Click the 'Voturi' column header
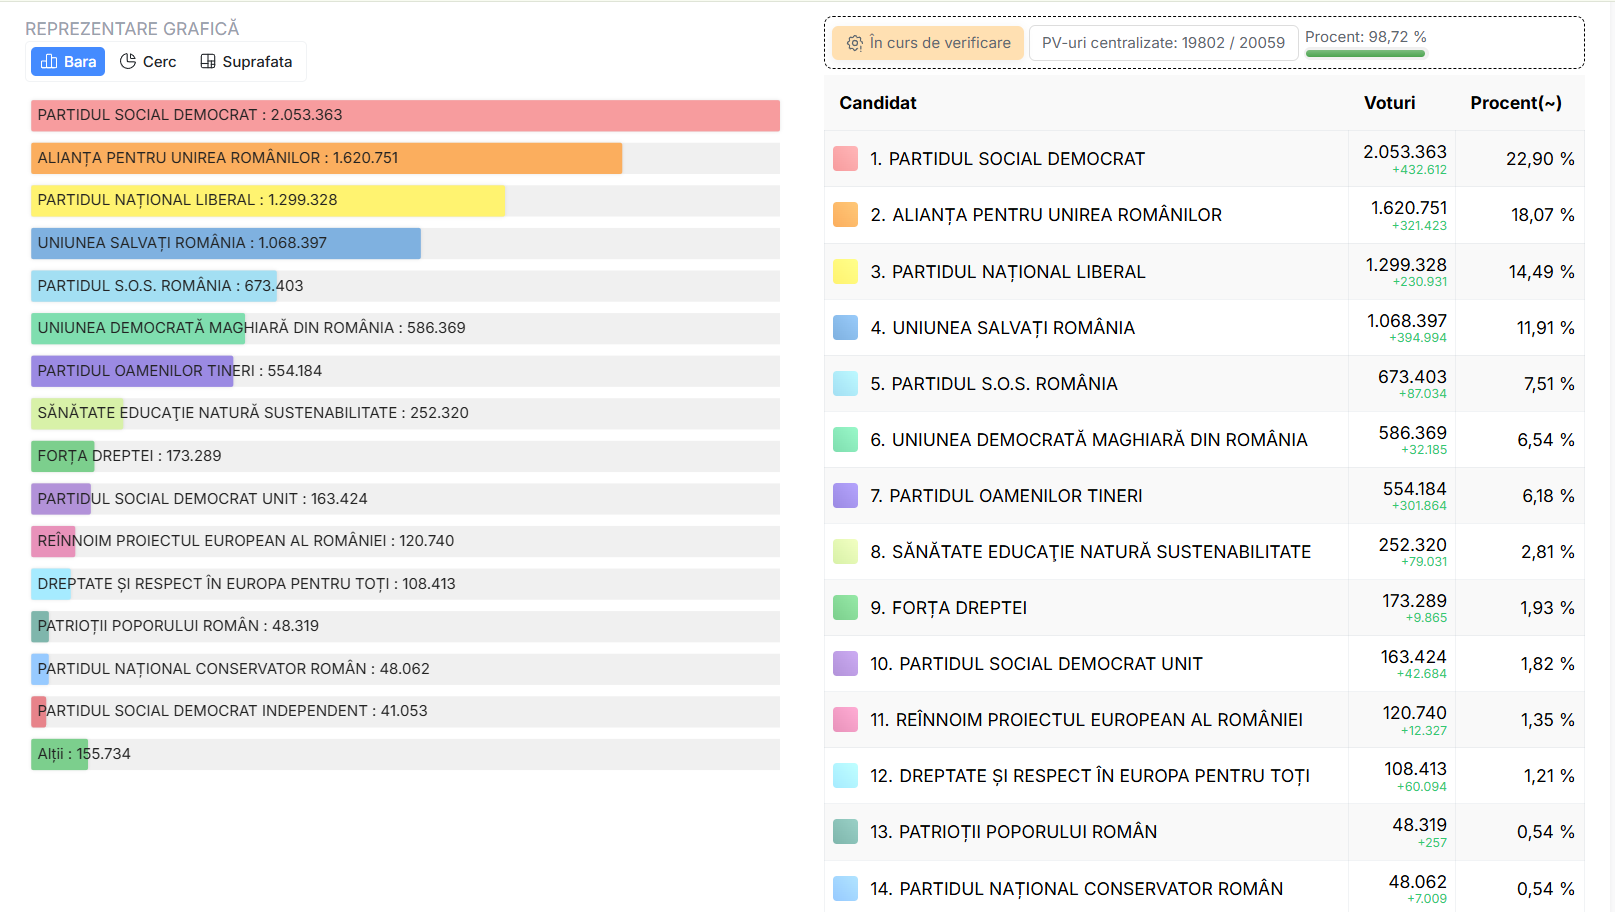This screenshot has width=1615, height=912. click(x=1389, y=103)
